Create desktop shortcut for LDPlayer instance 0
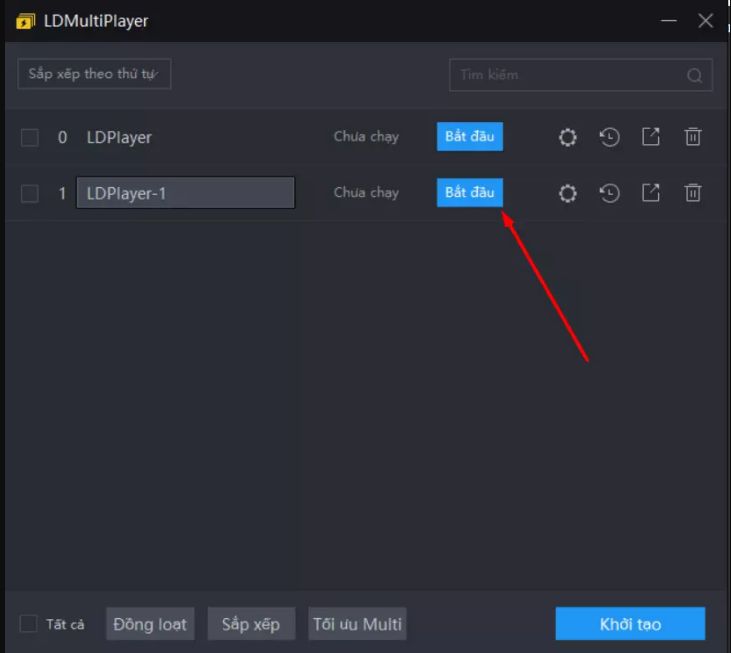Screen dimensions: 731x653 coord(651,137)
